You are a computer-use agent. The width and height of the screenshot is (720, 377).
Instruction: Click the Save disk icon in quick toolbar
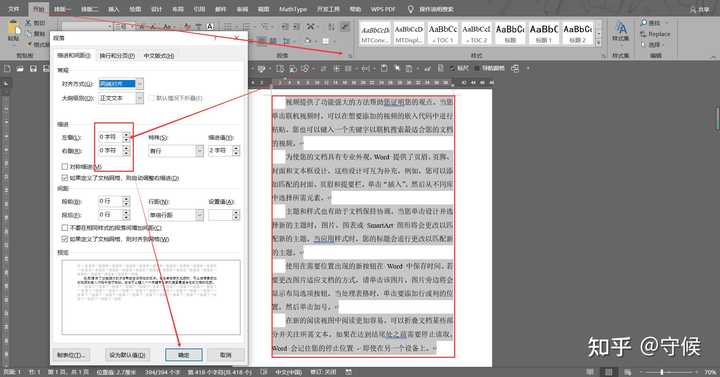(33, 68)
